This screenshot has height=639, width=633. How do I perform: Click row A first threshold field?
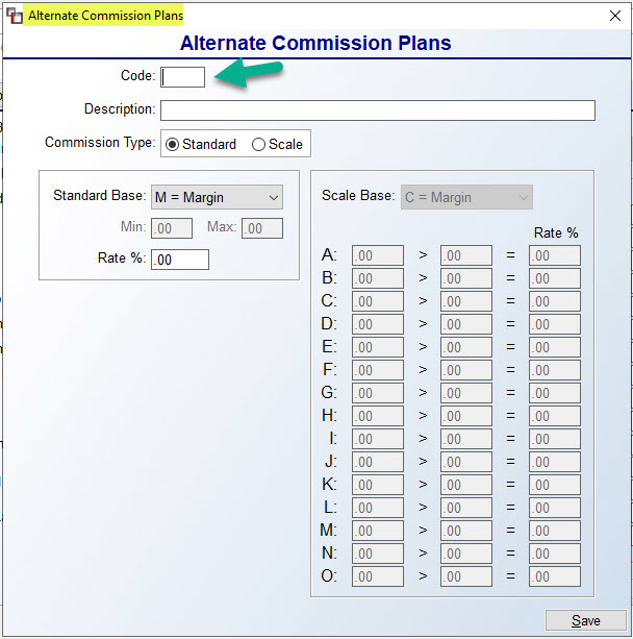(378, 256)
